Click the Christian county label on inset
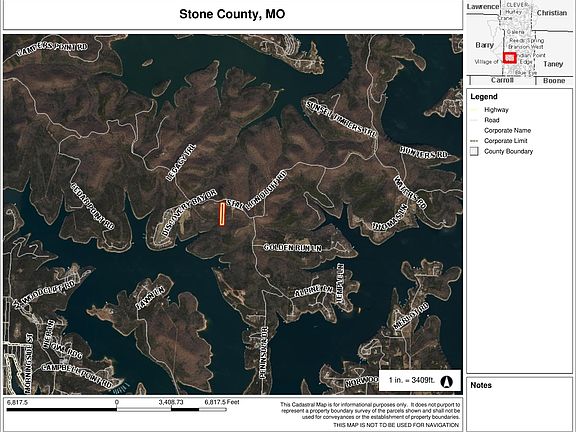 point(552,13)
